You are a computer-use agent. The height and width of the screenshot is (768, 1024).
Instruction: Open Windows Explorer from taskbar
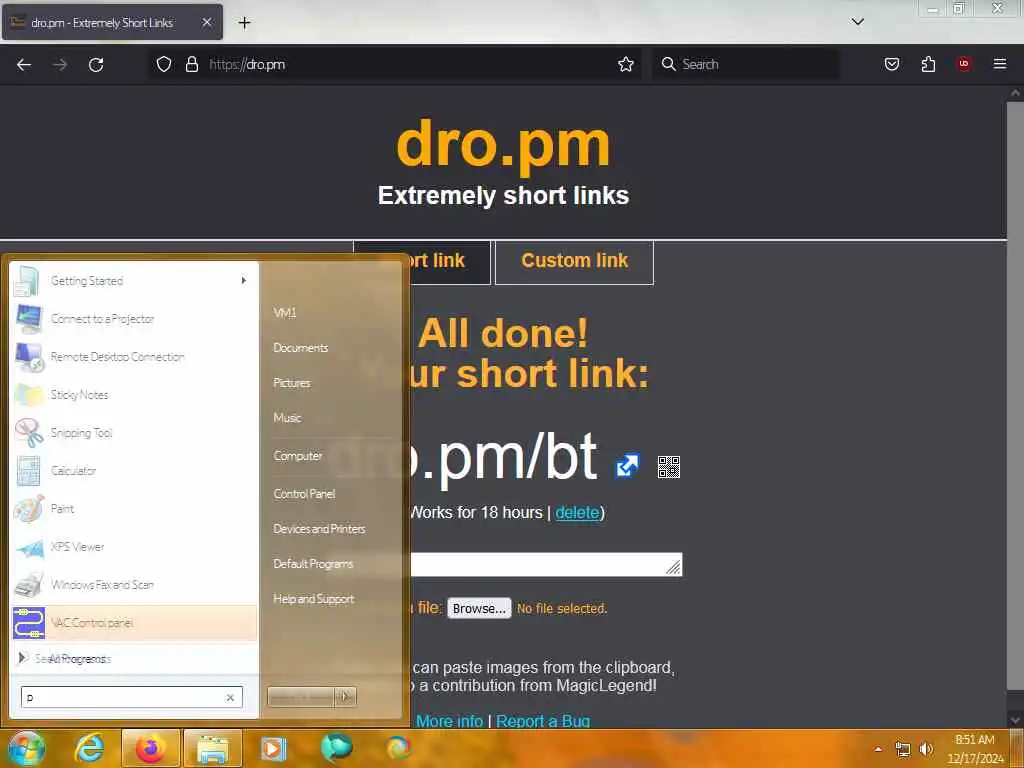coord(213,748)
